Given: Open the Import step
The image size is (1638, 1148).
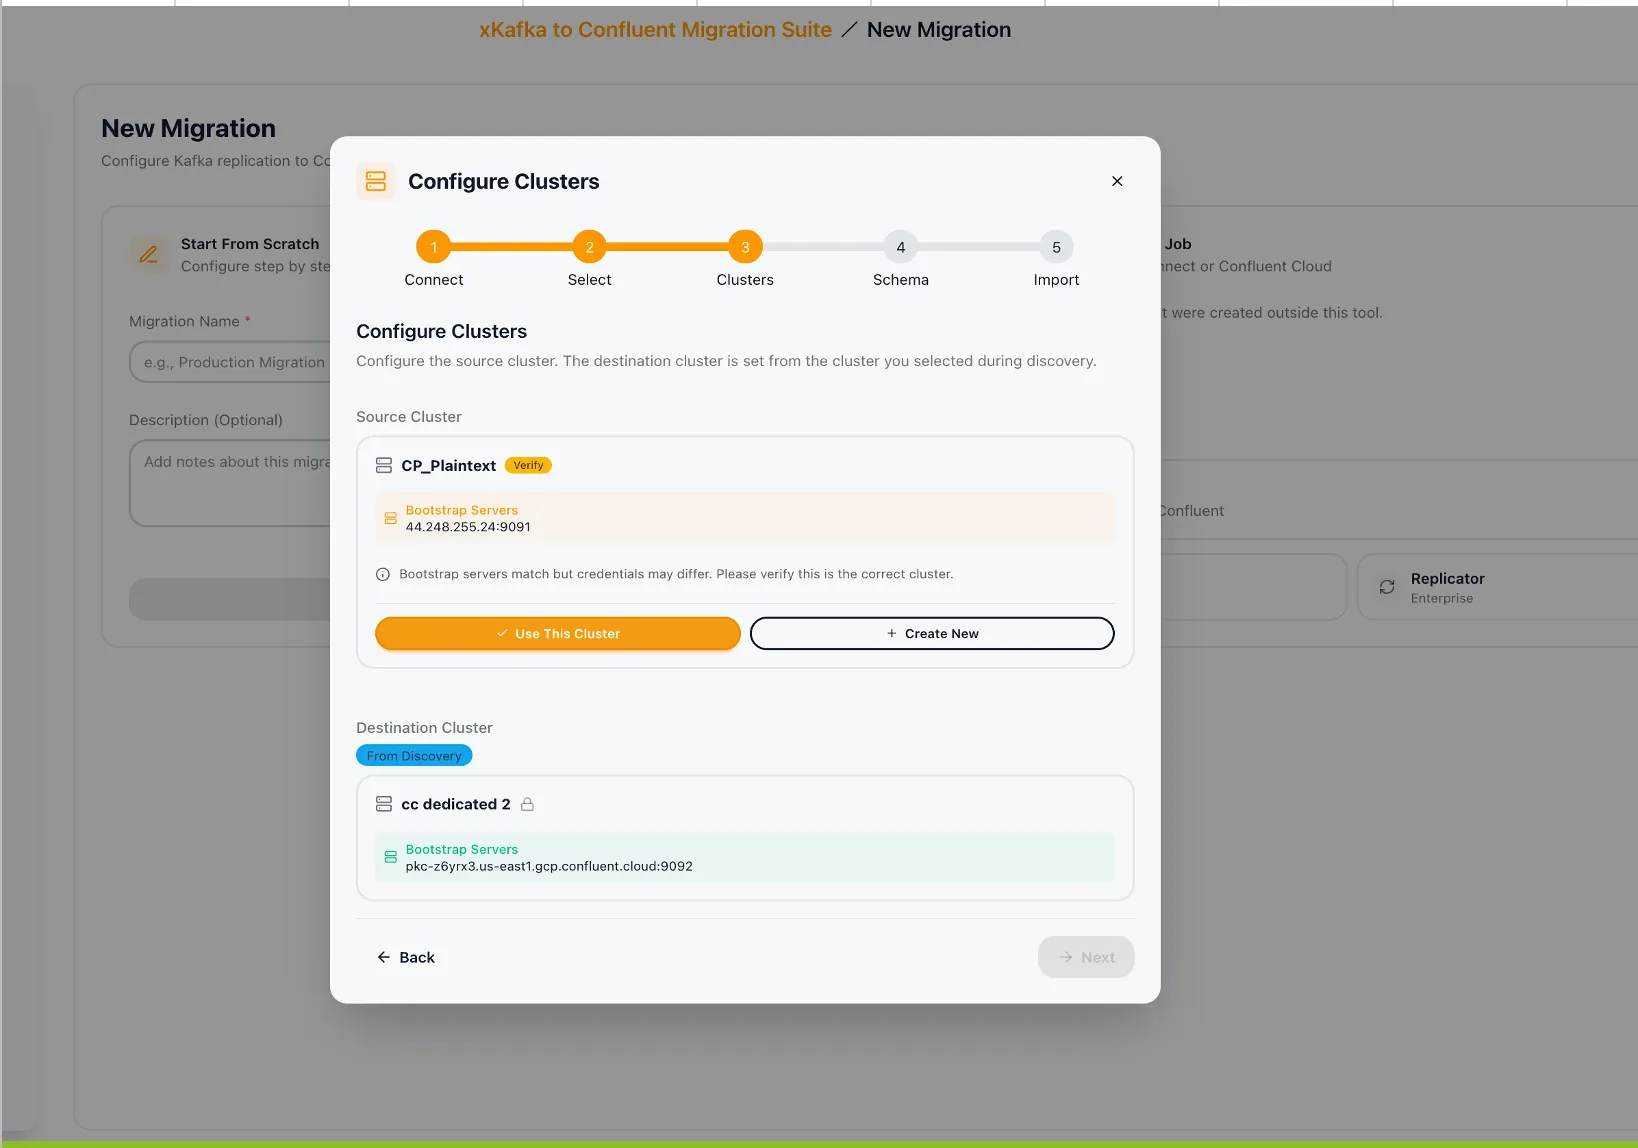Looking at the screenshot, I should coord(1056,247).
